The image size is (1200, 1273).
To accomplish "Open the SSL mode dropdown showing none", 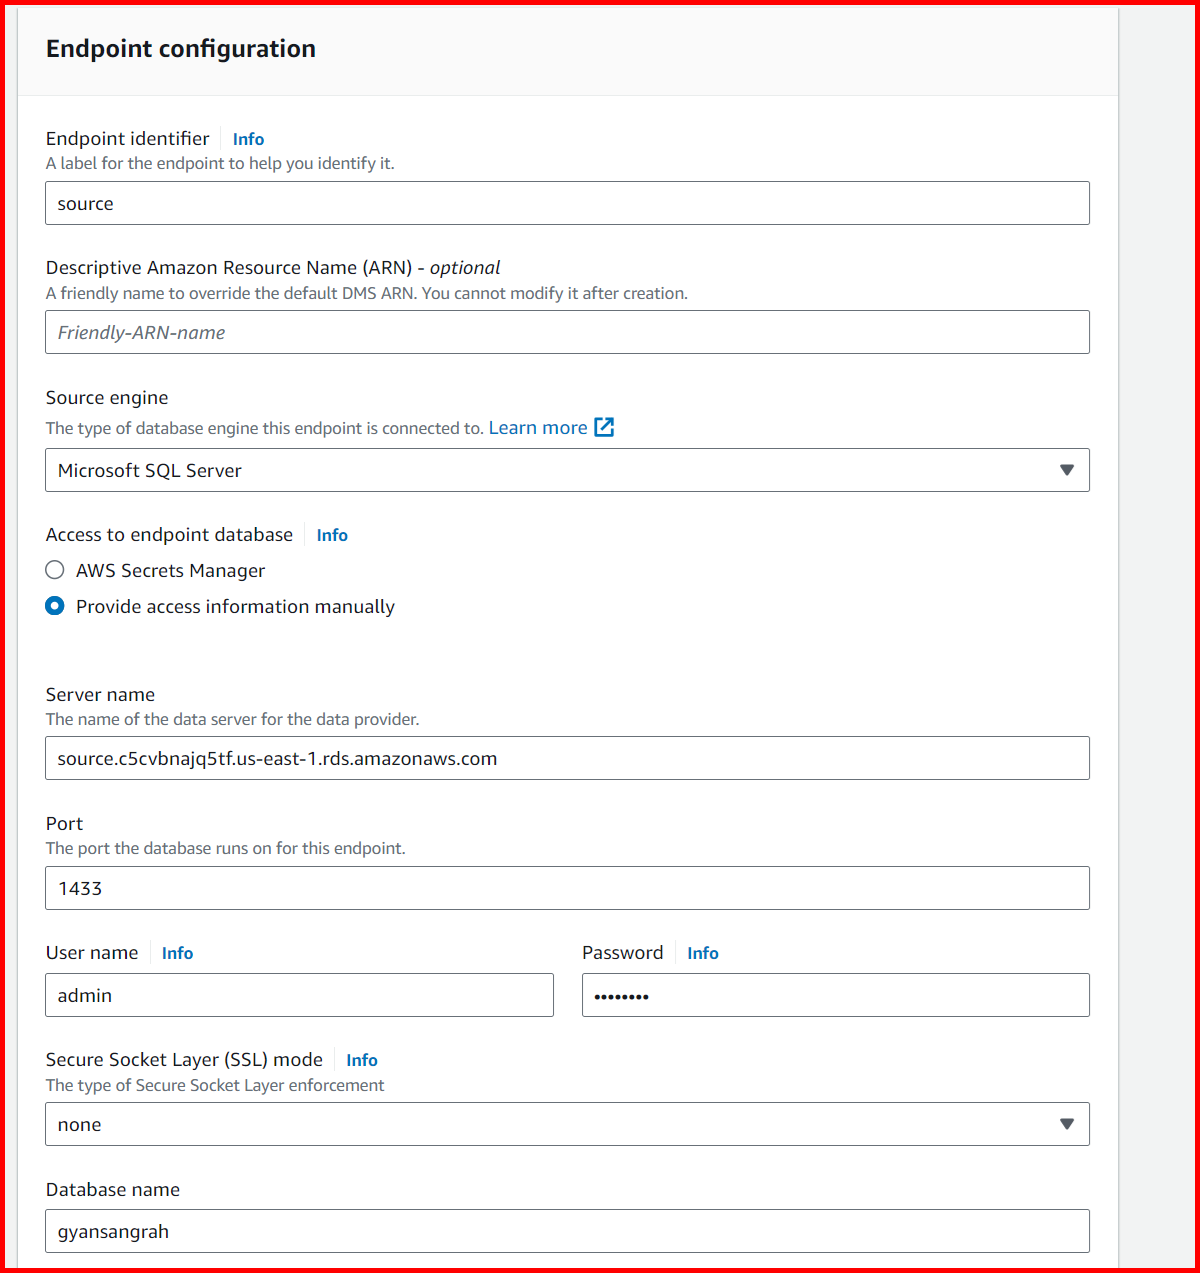I will (x=1067, y=1124).
